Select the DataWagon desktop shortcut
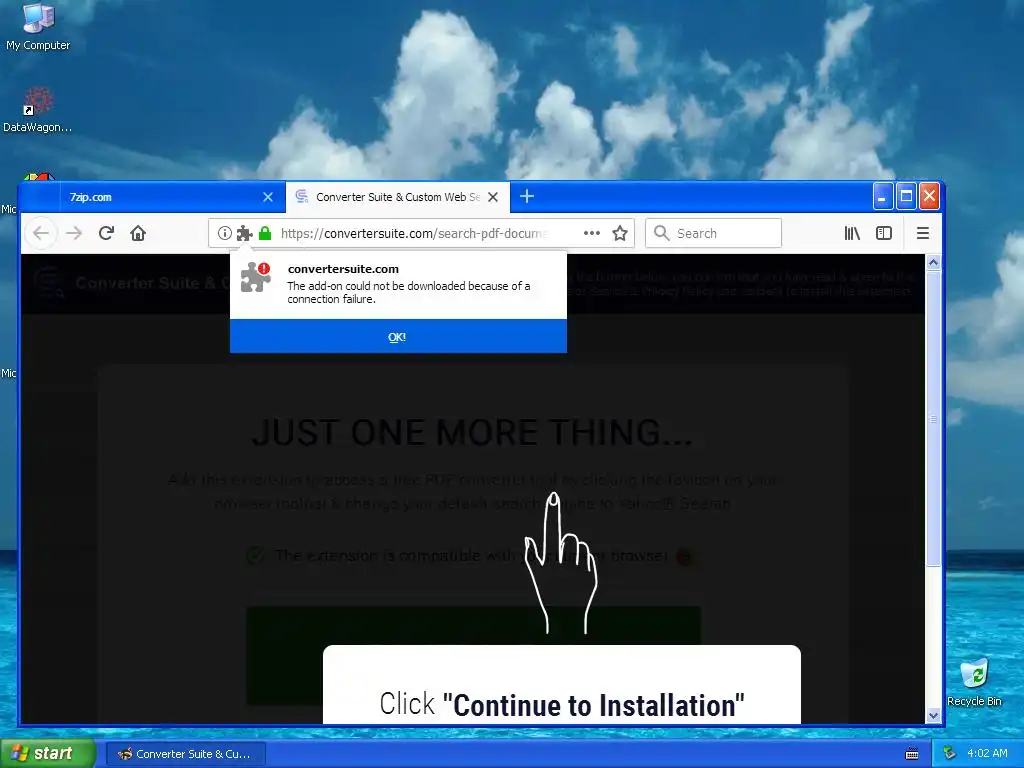This screenshot has height=768, width=1024. point(38,110)
